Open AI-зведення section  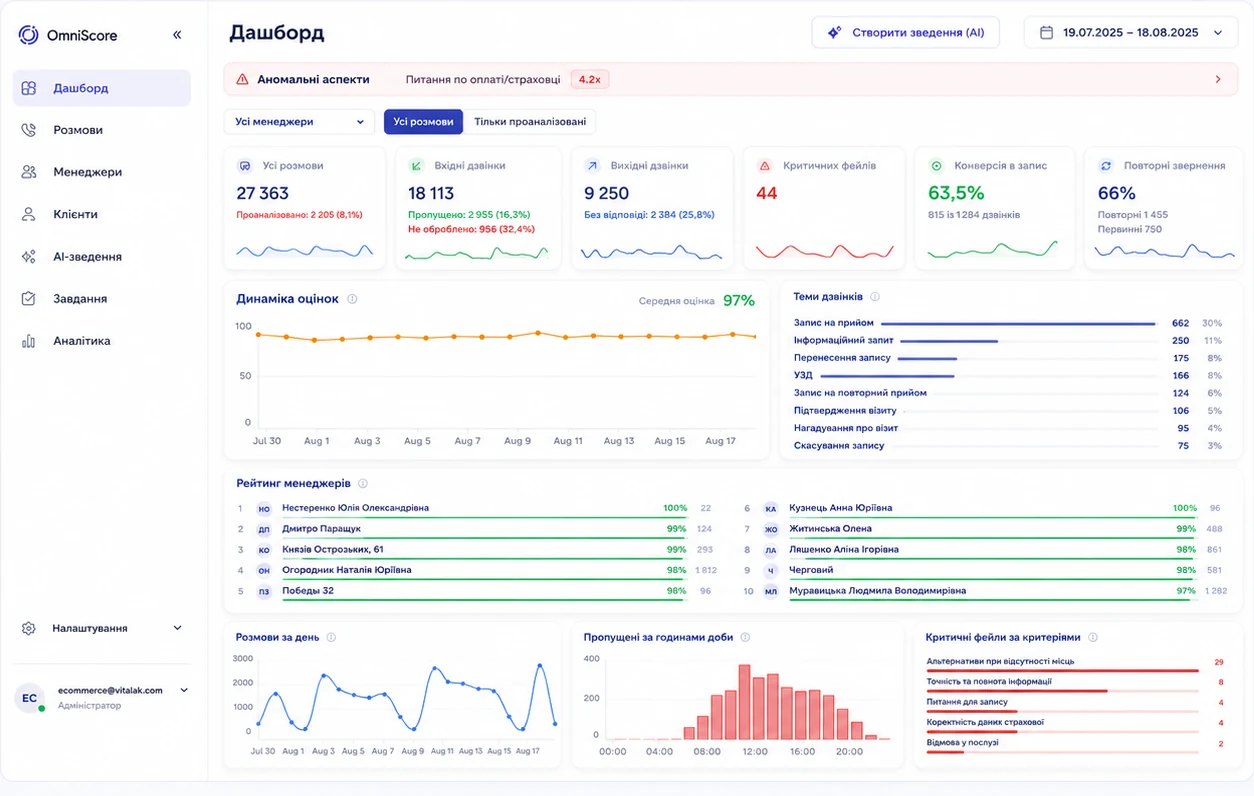(x=101, y=257)
